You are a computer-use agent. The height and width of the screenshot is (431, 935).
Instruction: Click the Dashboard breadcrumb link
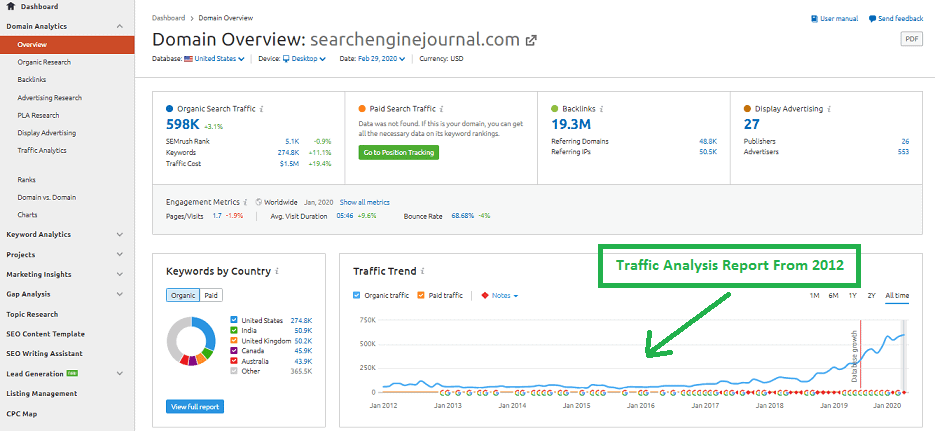[x=169, y=18]
